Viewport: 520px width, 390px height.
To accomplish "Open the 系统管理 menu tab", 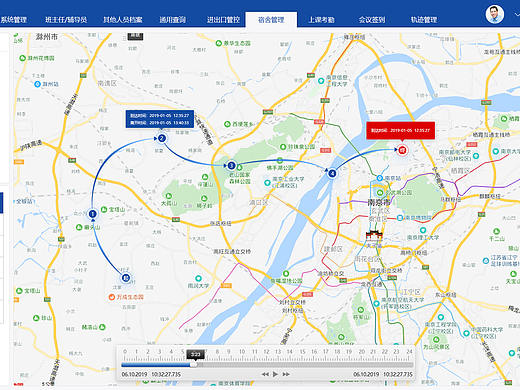I will pyautogui.click(x=13, y=20).
